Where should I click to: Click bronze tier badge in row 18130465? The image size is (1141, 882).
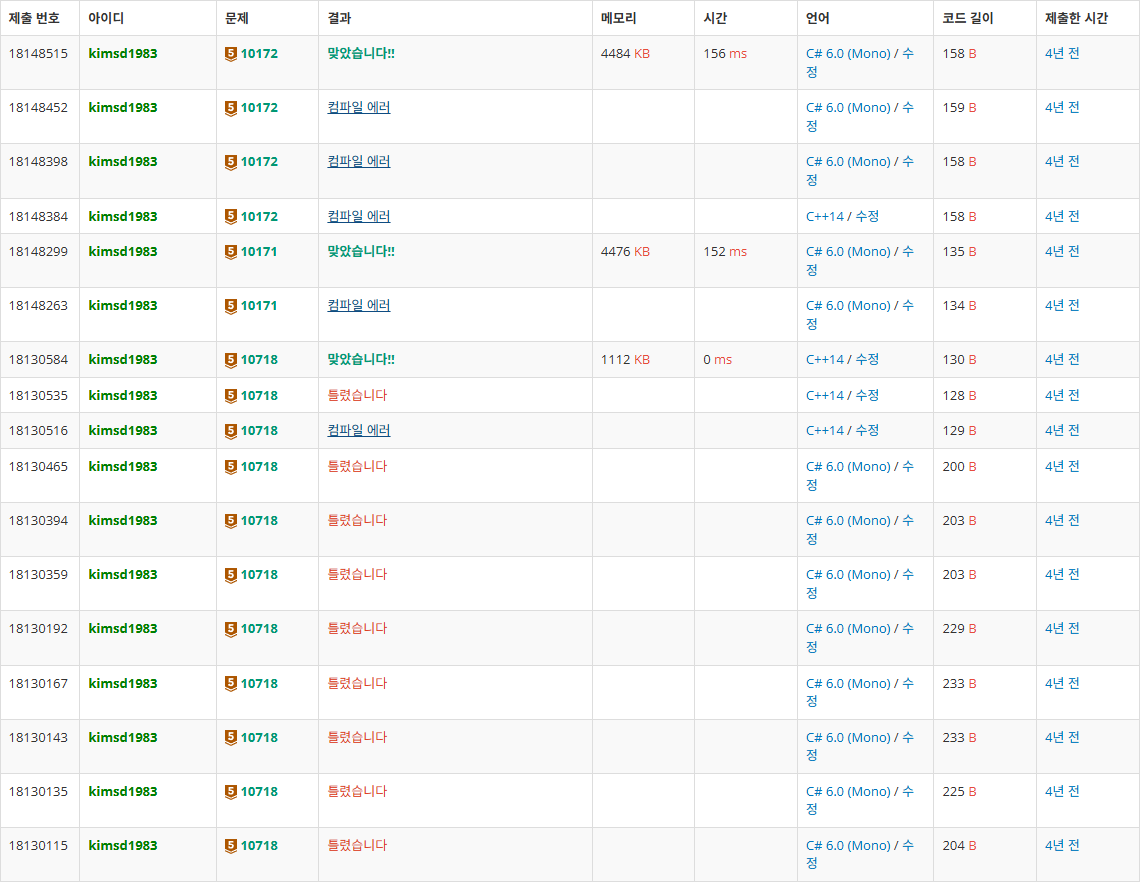click(x=231, y=466)
